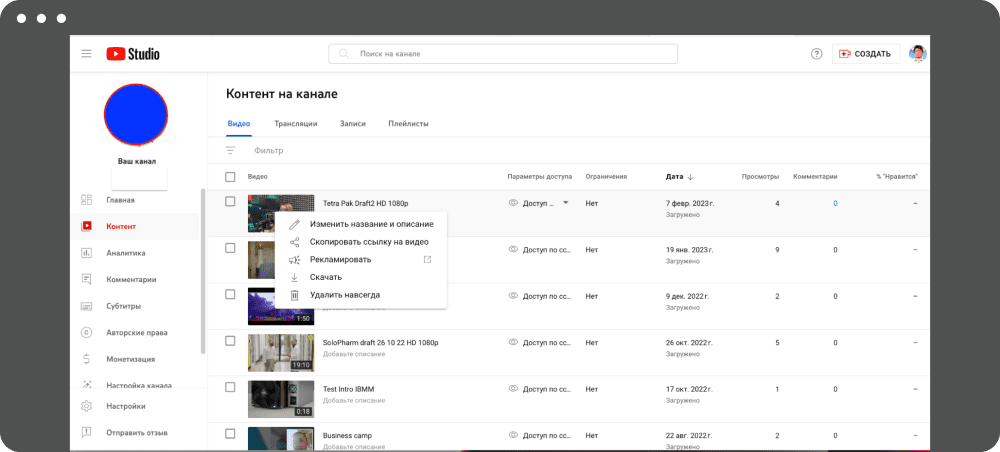Open the account avatar menu

918,54
